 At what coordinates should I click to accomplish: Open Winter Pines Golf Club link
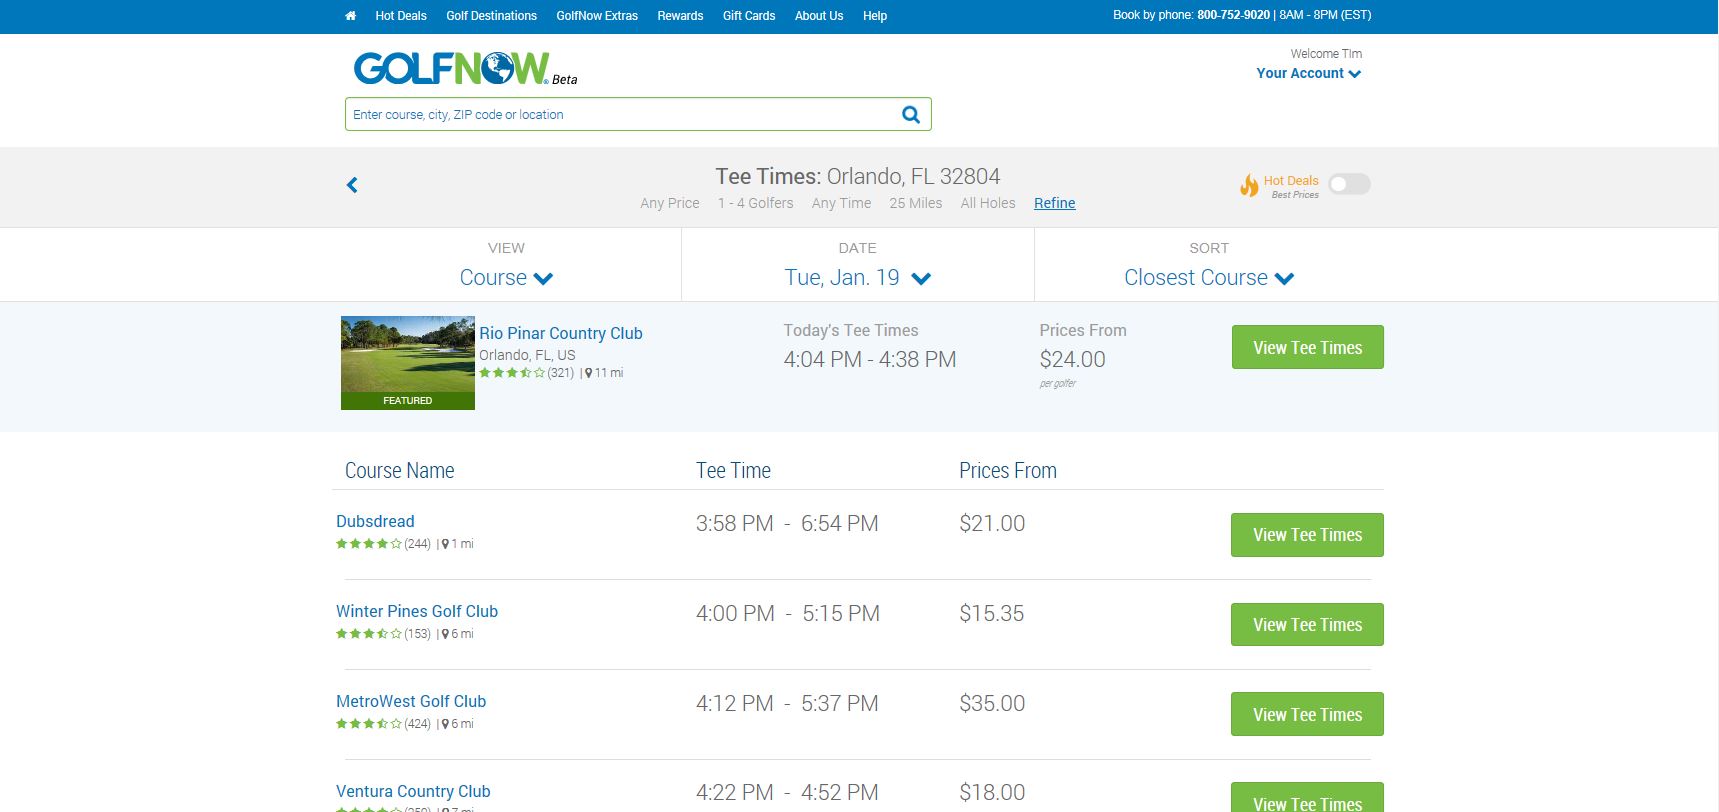pyautogui.click(x=417, y=611)
